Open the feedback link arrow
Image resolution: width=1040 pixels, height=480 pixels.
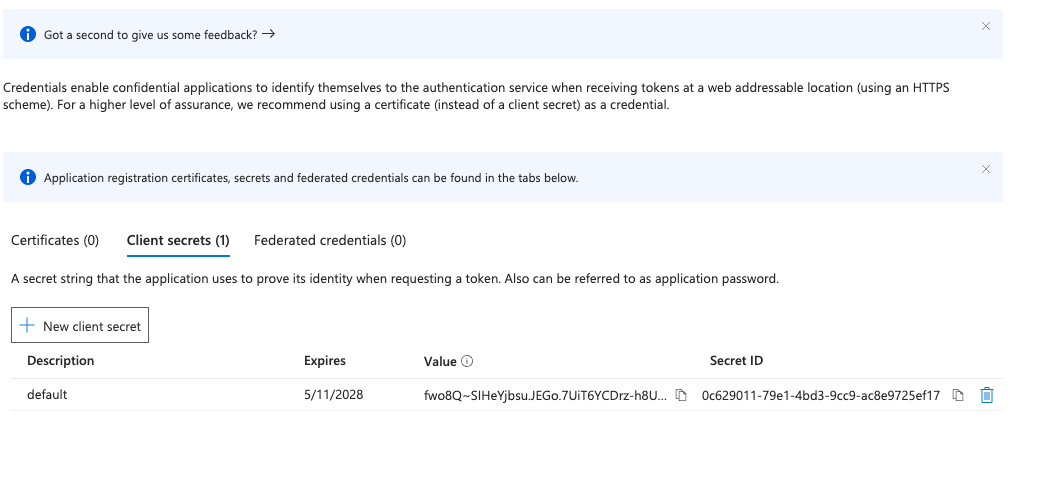coord(269,34)
